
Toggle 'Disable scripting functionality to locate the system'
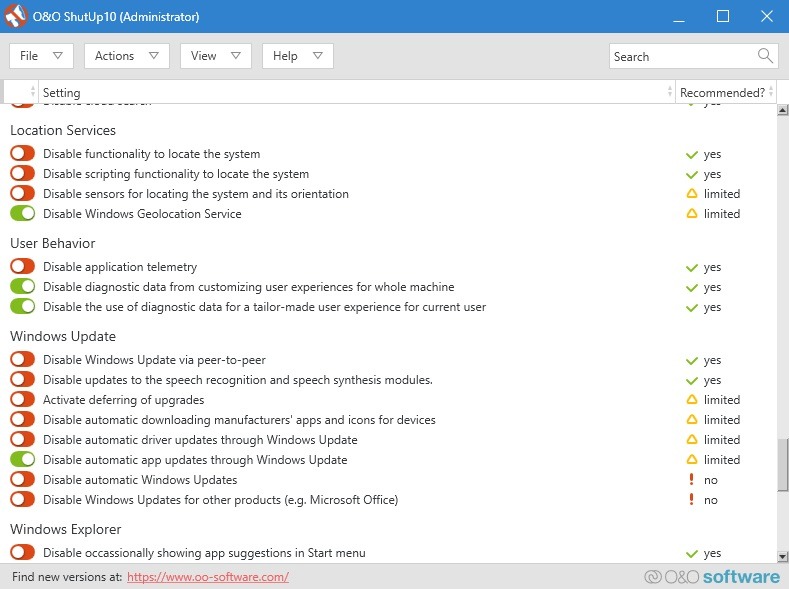pos(23,174)
